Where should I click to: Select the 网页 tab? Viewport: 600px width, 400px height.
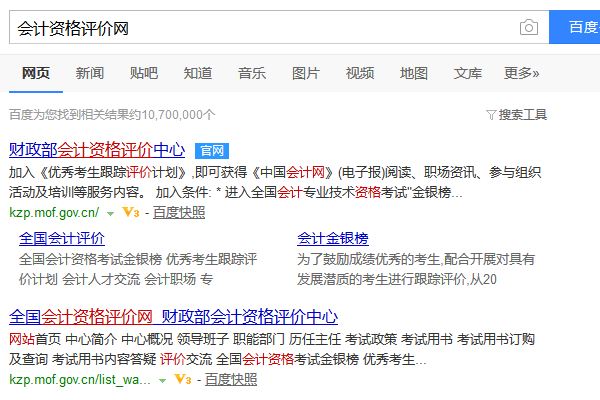[36, 73]
